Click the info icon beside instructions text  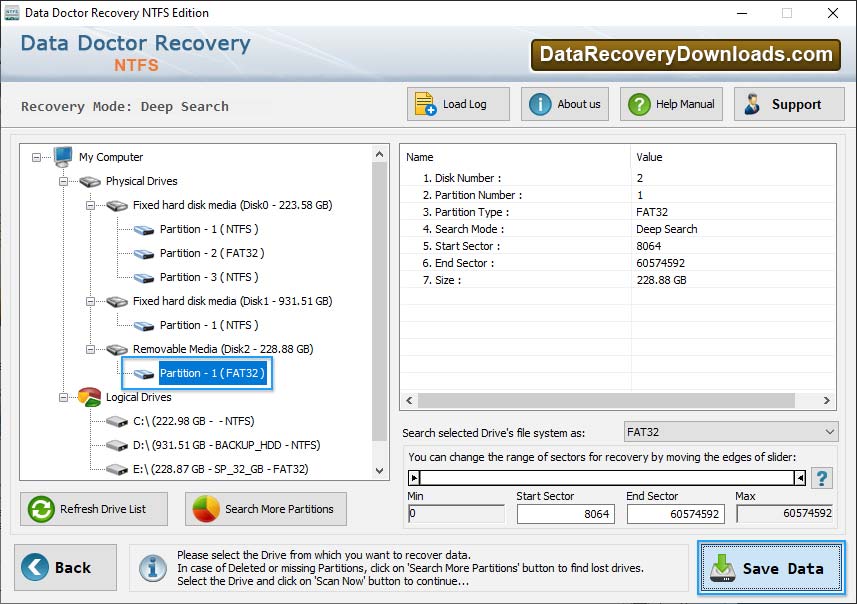[x=152, y=567]
